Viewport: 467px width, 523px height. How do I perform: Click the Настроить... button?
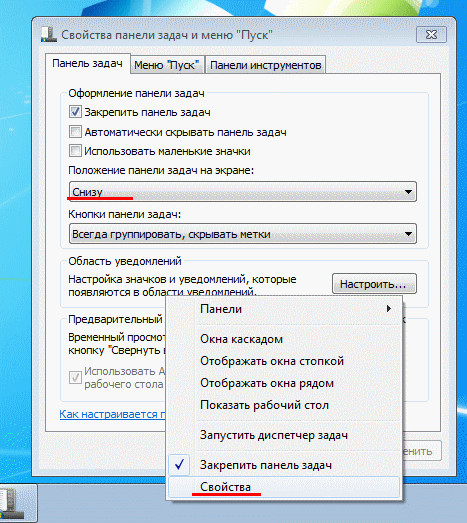374,284
